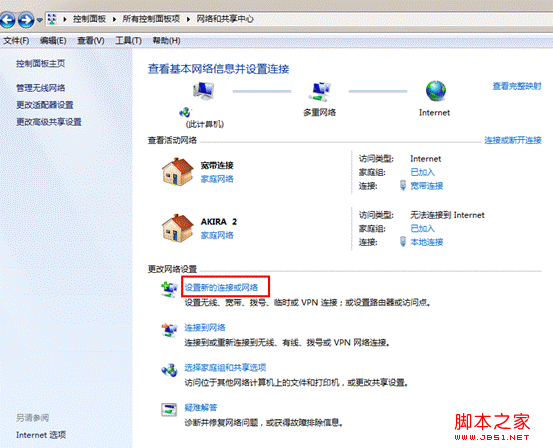The image size is (553, 448).
Task: Open the 本地连接 connection link
Action: tap(426, 242)
